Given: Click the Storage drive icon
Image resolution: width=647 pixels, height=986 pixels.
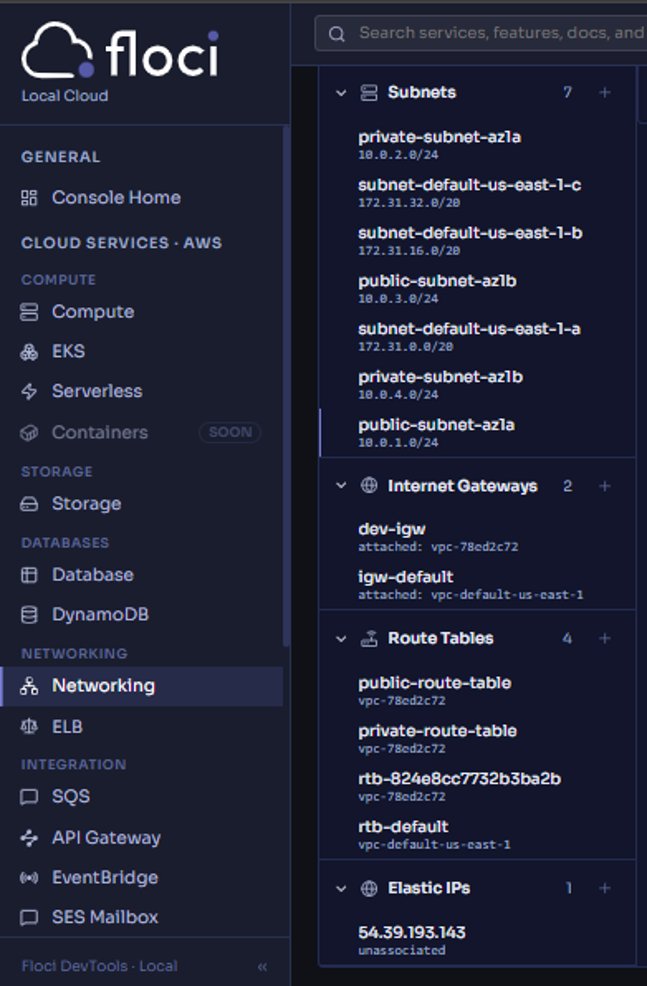Looking at the screenshot, I should coord(29,504).
